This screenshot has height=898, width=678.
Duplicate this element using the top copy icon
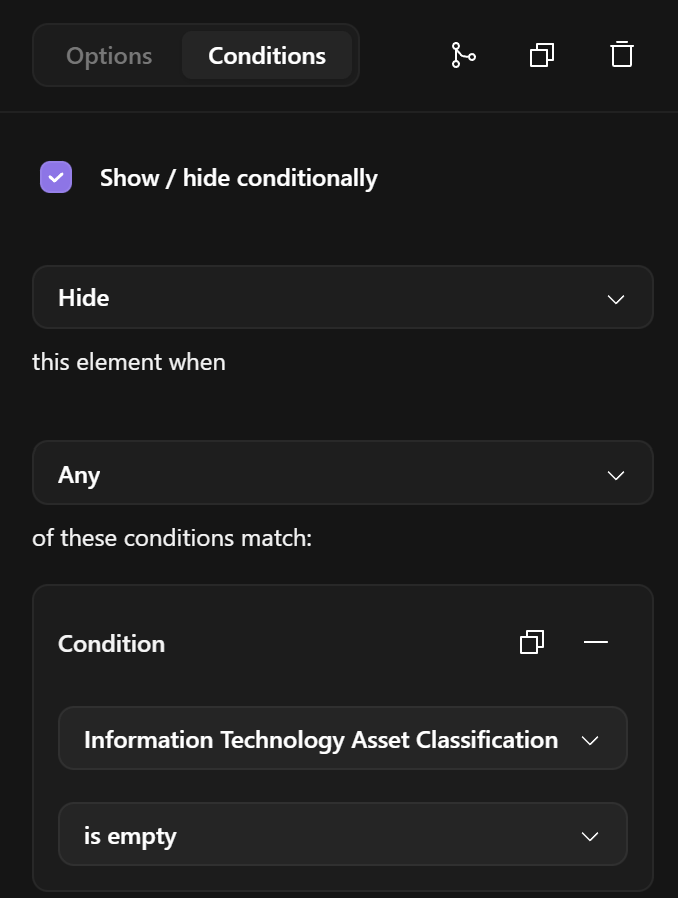(x=542, y=55)
